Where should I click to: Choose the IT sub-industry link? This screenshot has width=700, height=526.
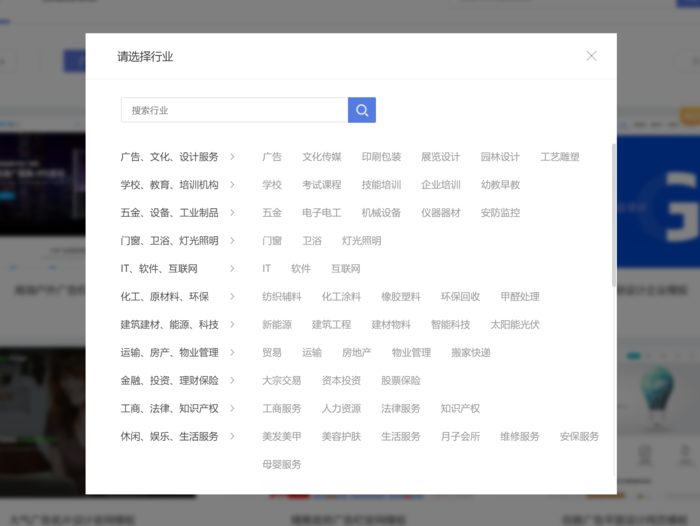coord(267,268)
